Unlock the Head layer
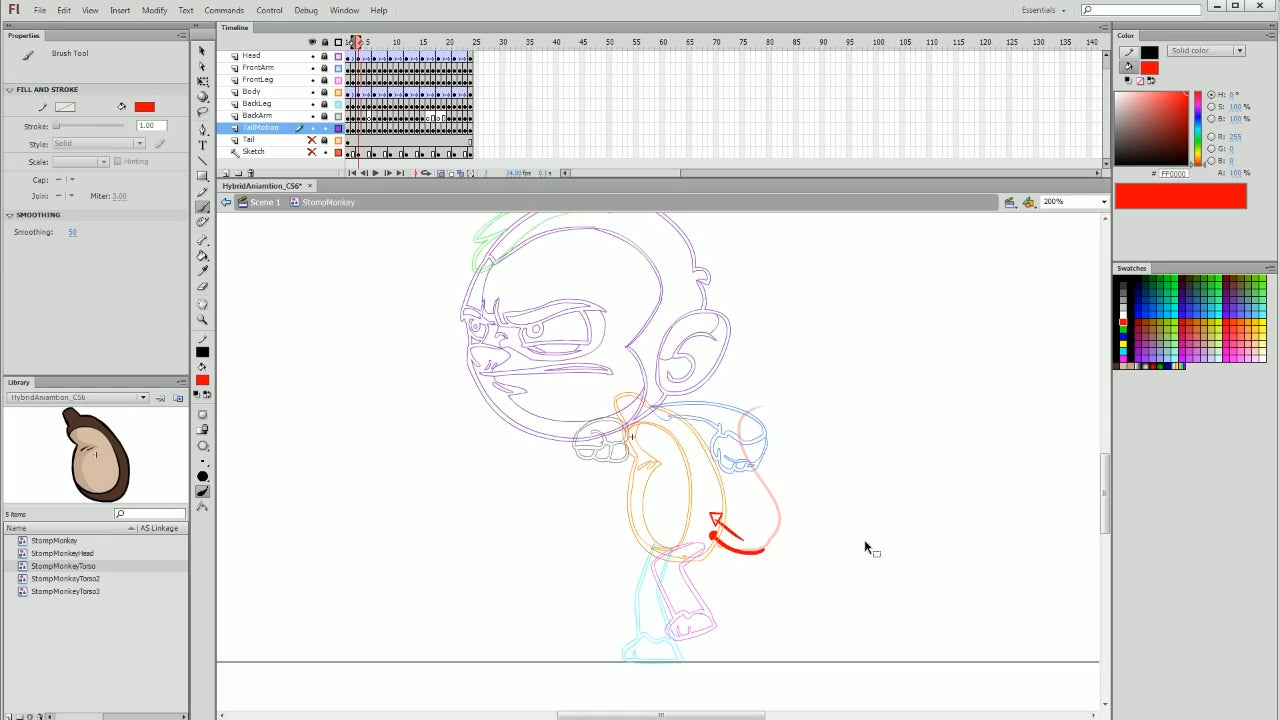This screenshot has width=1280, height=720. (324, 56)
